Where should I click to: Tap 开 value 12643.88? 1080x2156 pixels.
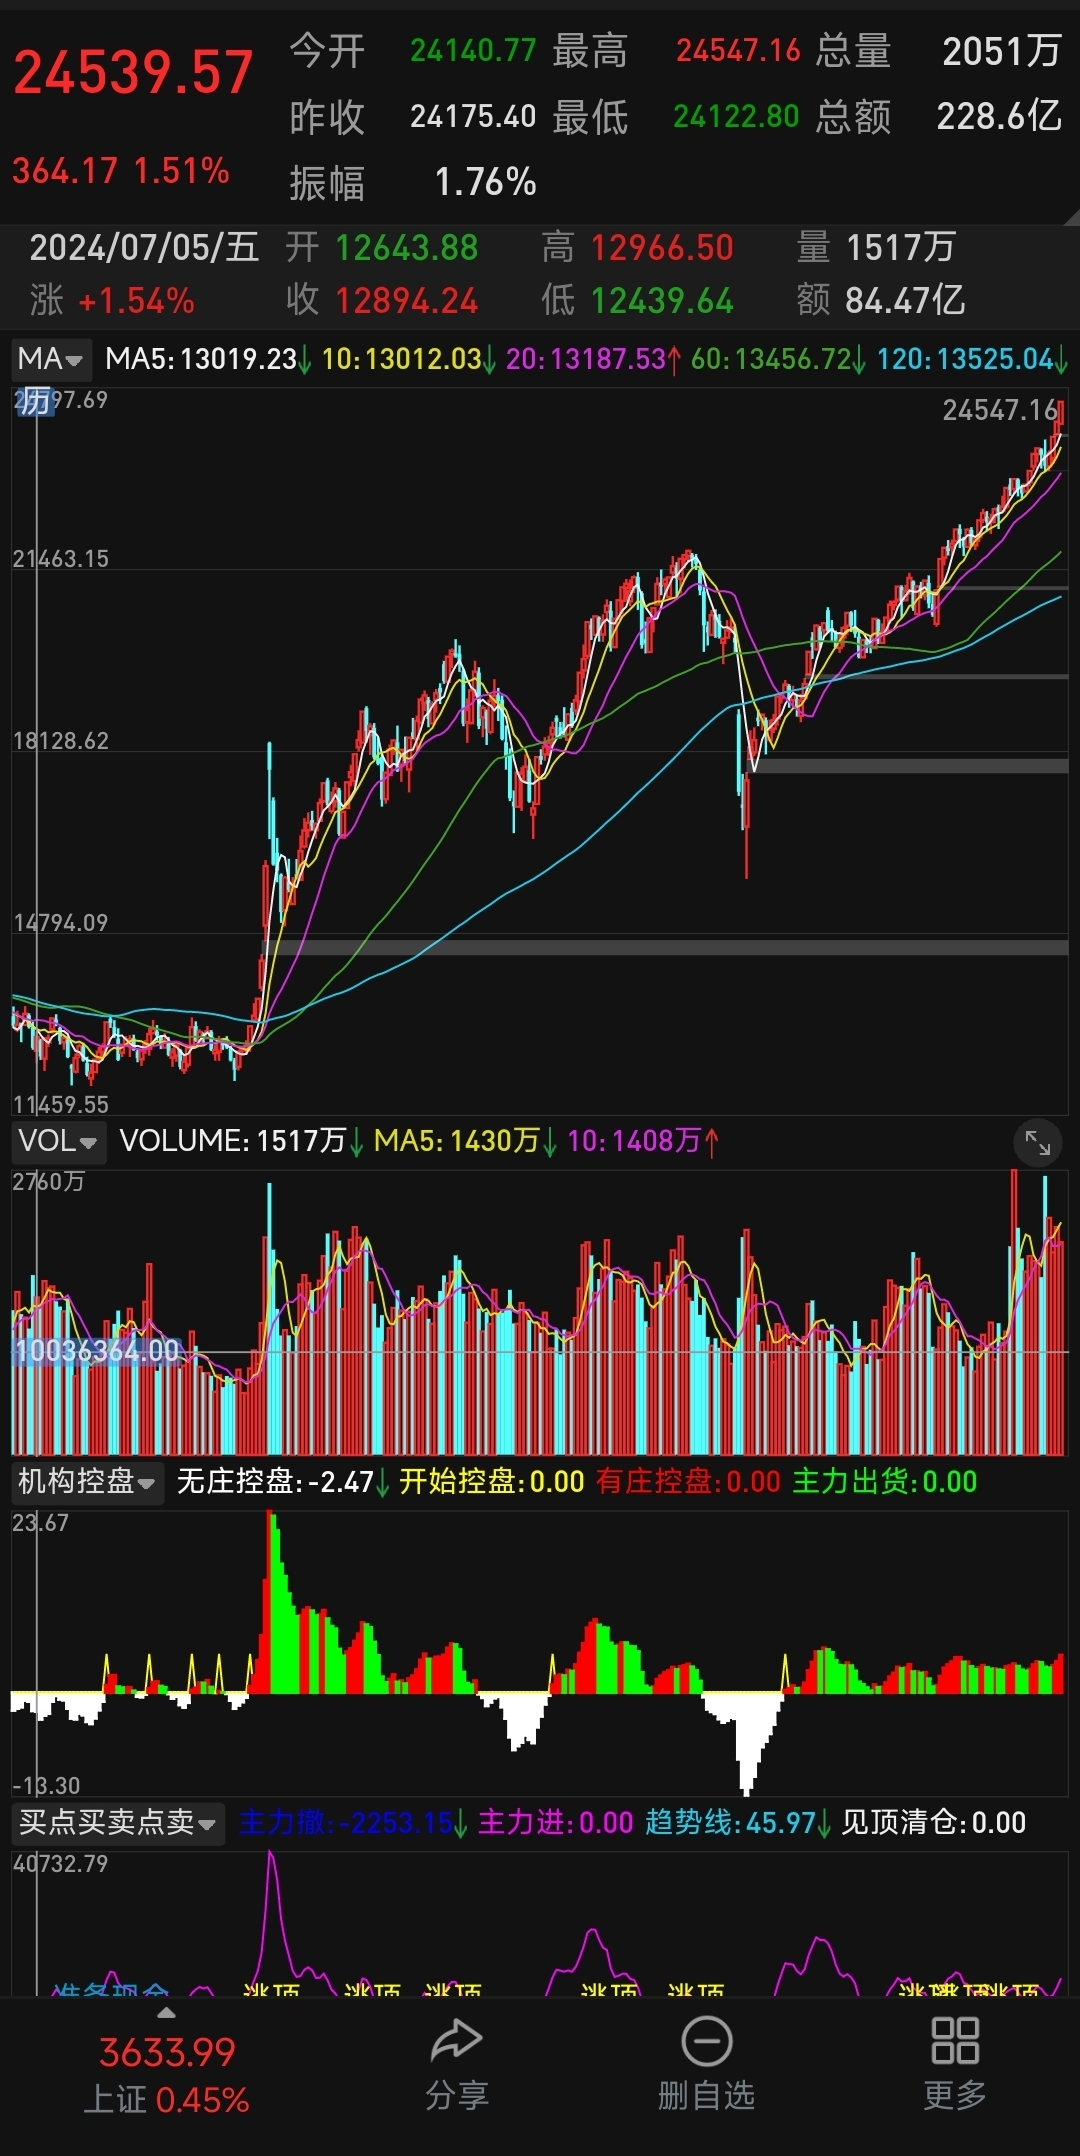click(x=407, y=248)
